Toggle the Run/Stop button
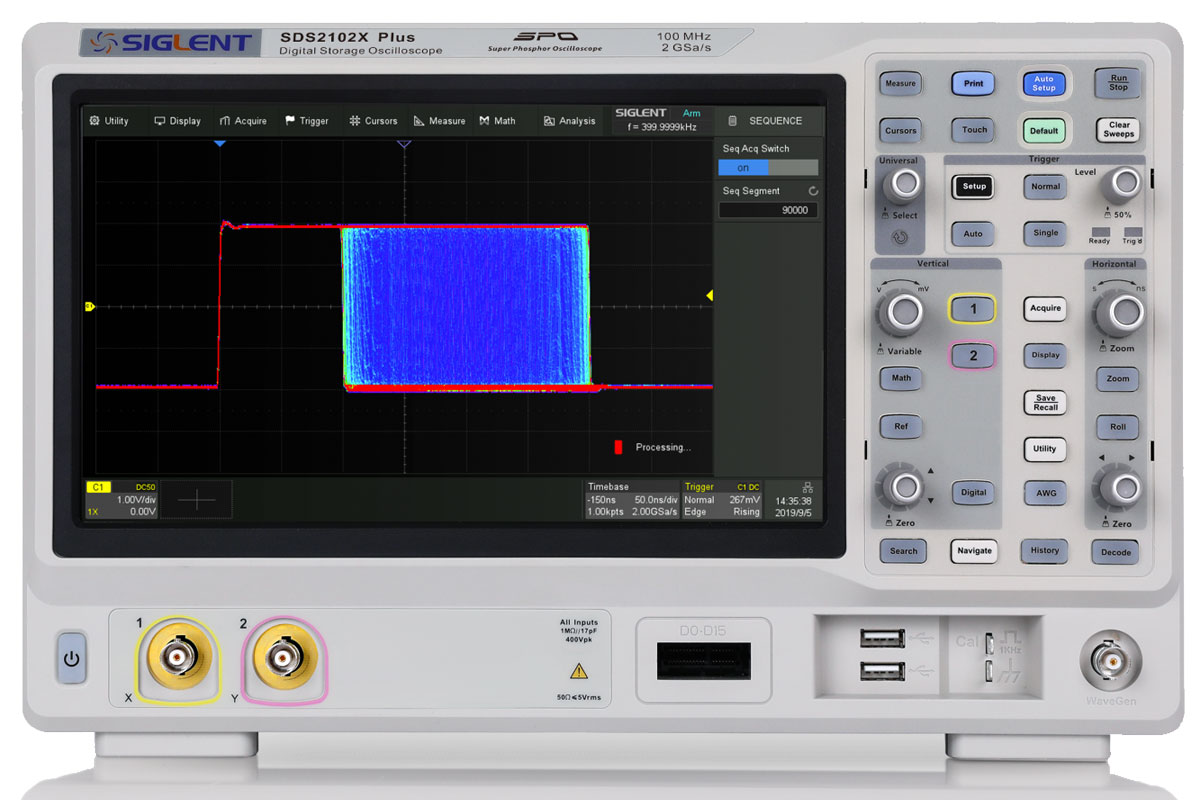Screen dimensions: 1200x800 point(1118,83)
